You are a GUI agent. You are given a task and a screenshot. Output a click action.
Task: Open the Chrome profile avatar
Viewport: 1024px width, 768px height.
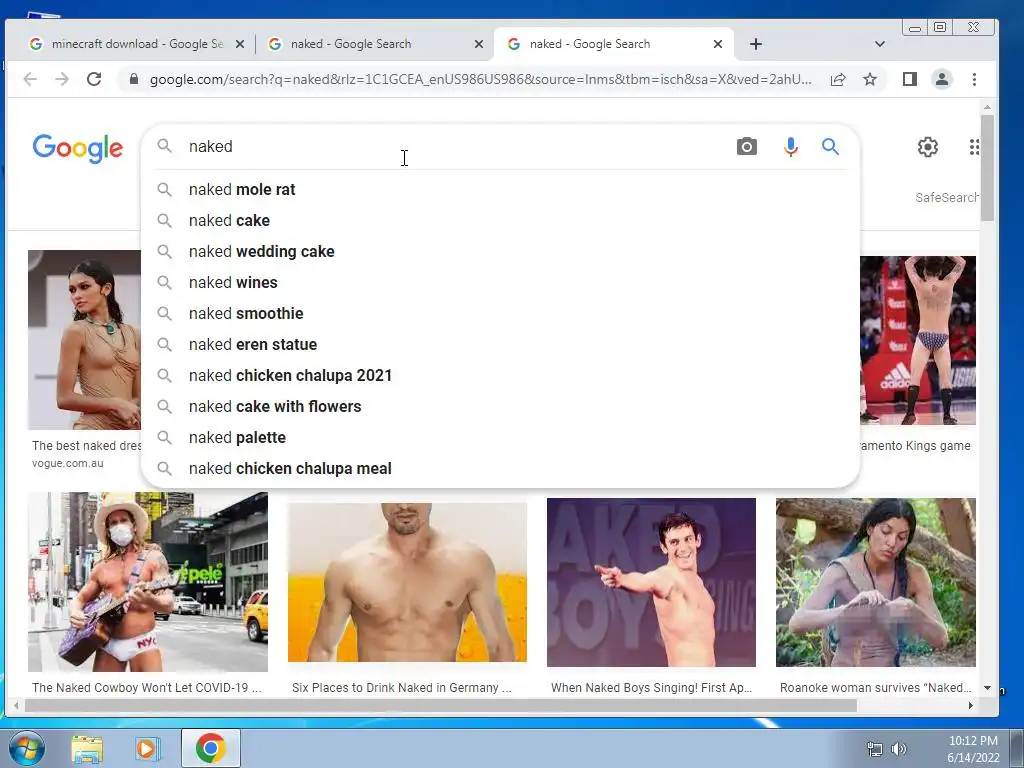pyautogui.click(x=942, y=79)
